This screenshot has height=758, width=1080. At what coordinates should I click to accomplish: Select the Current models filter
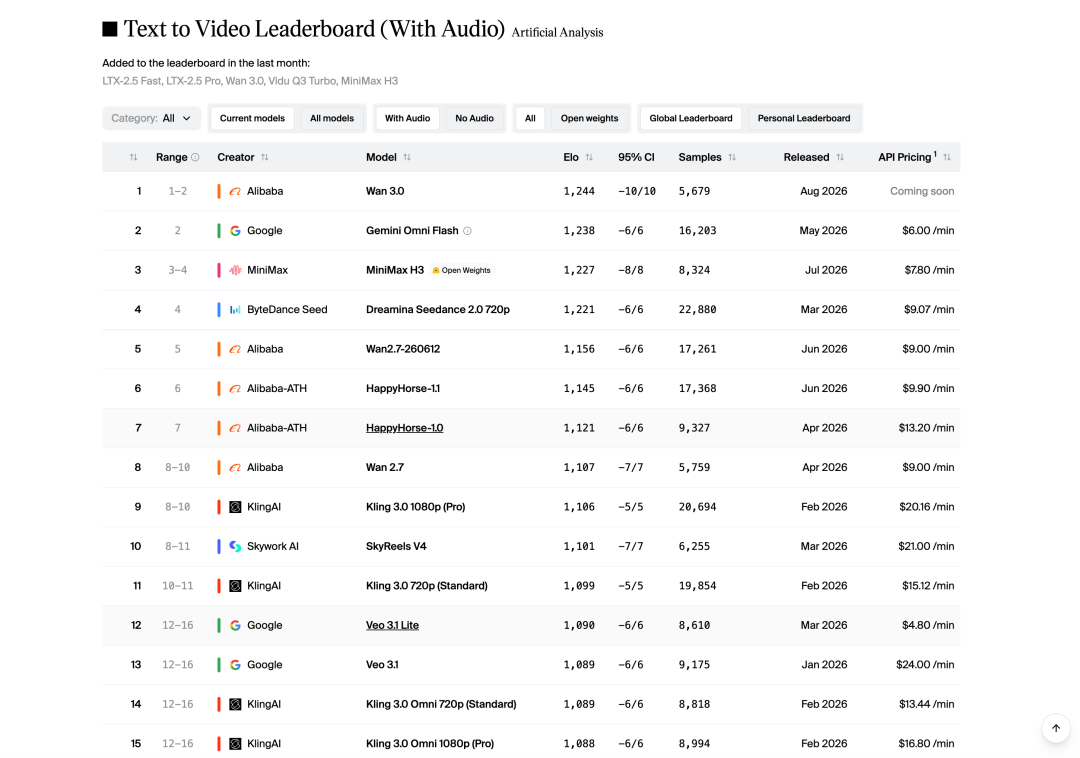pyautogui.click(x=252, y=118)
